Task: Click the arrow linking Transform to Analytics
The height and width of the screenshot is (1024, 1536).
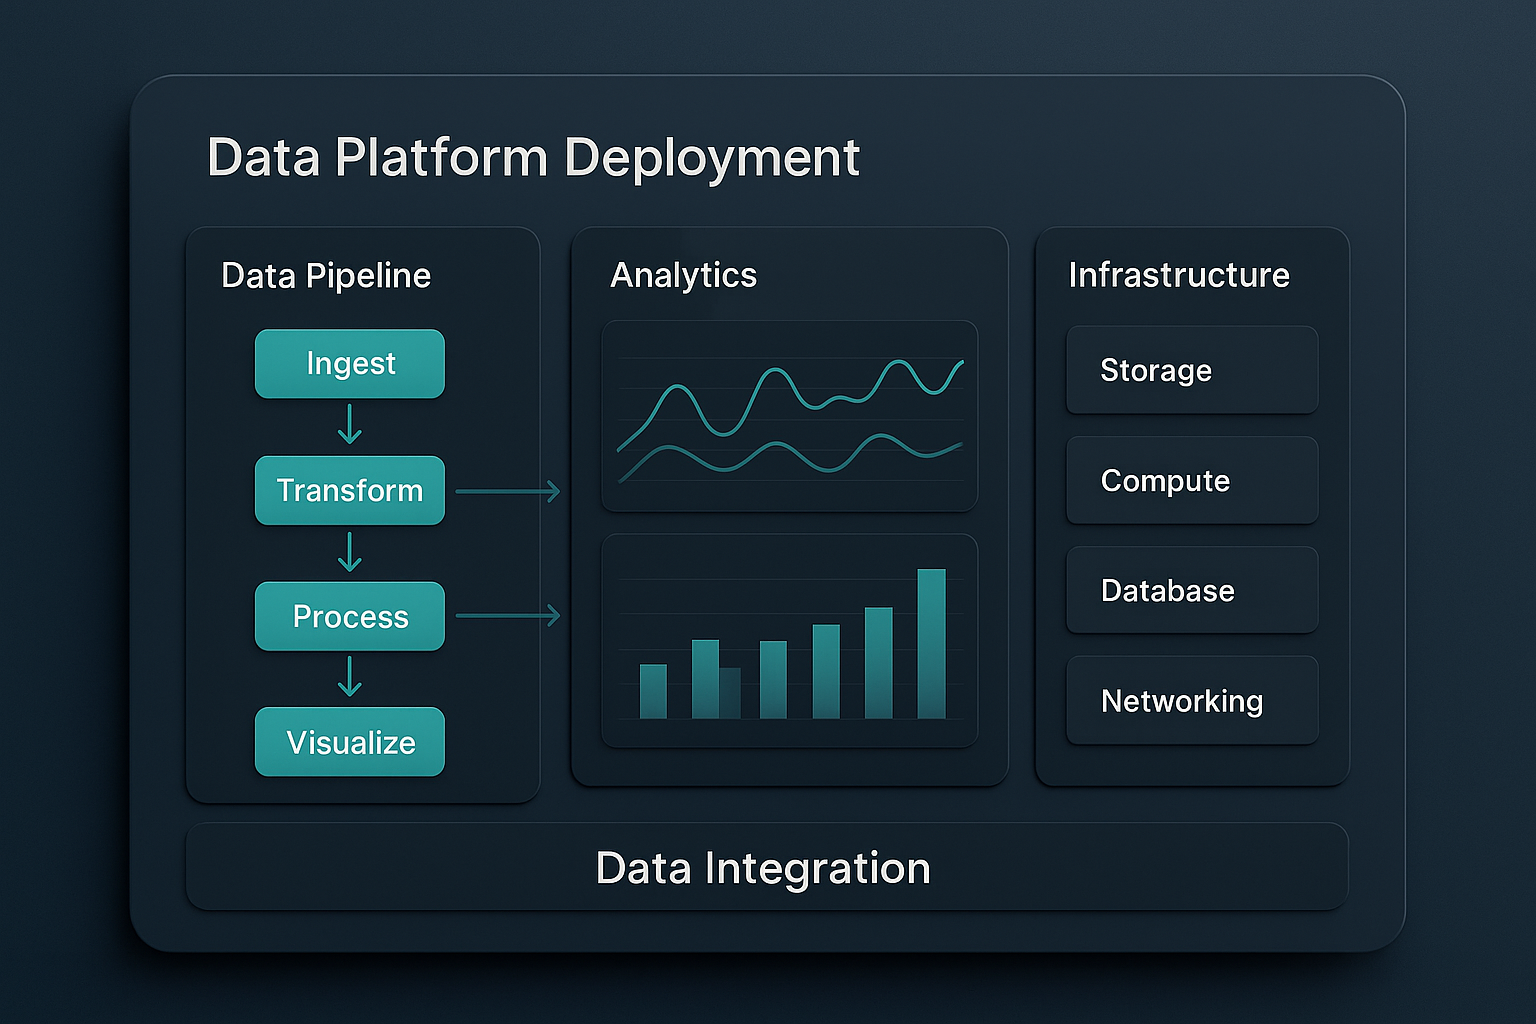Action: (x=510, y=490)
